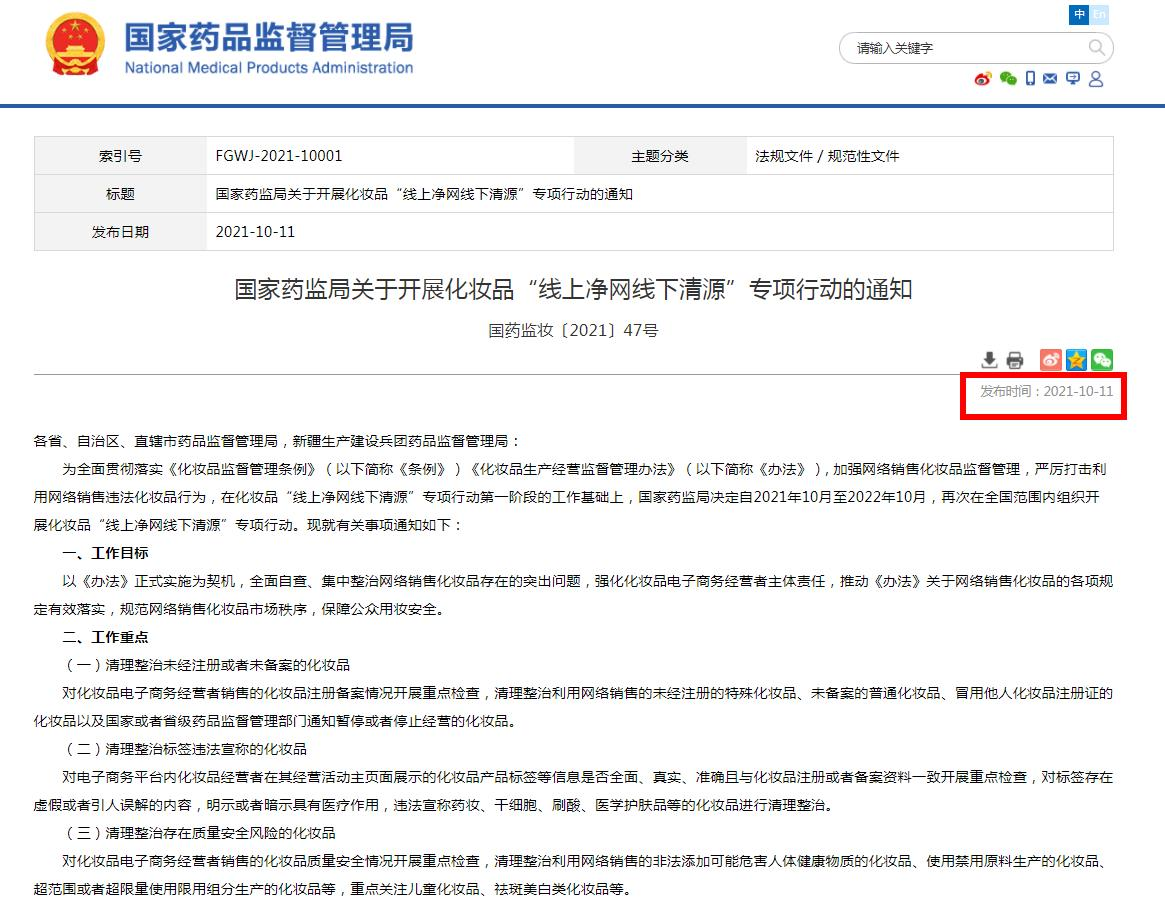1165x897 pixels.
Task: Share the article to Weibo
Action: 1051,360
